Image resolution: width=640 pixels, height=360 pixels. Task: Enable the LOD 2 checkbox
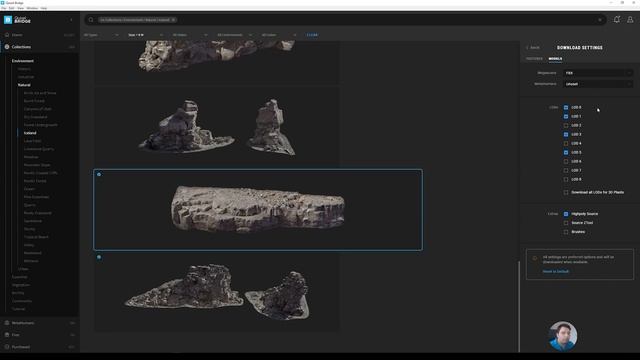point(566,125)
